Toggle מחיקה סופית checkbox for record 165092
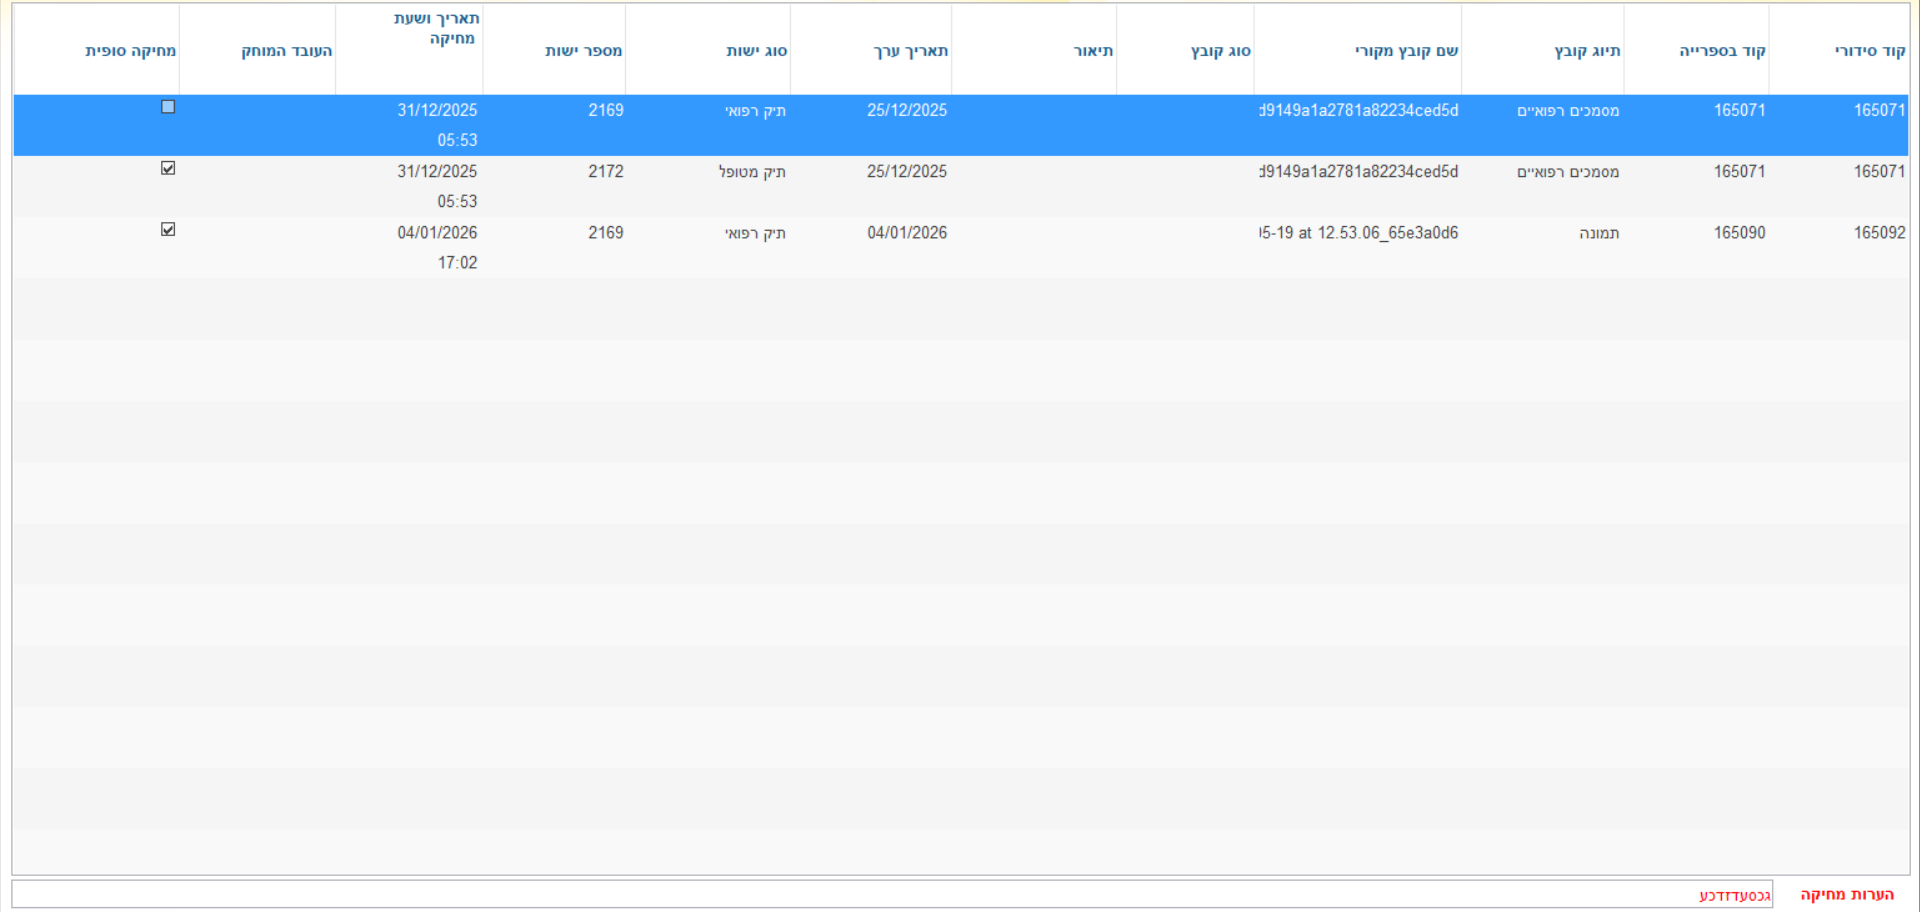Viewport: 1920px width, 912px height. pos(168,229)
